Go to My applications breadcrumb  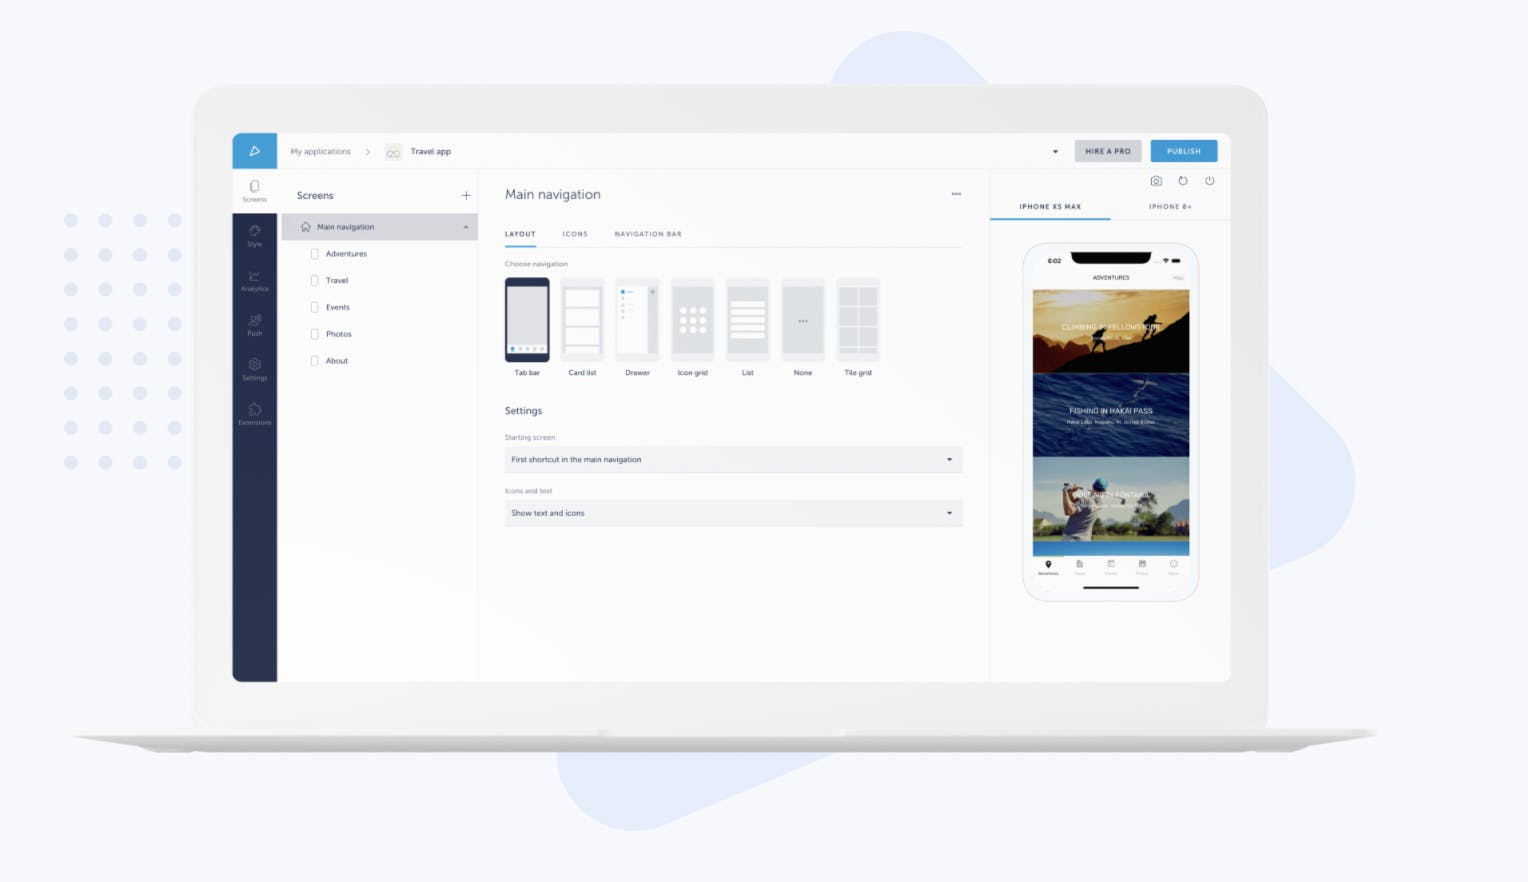point(321,152)
